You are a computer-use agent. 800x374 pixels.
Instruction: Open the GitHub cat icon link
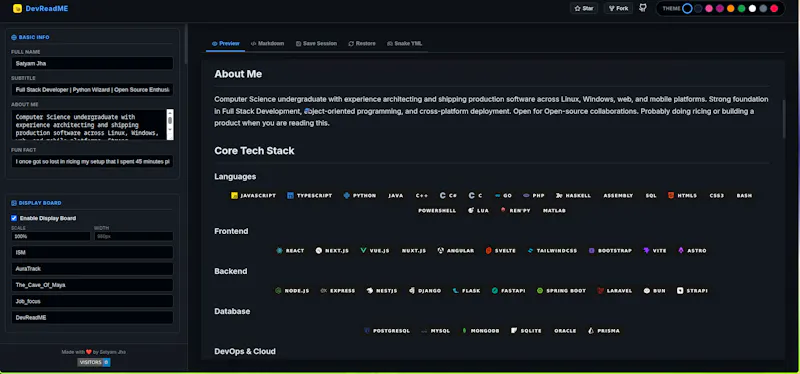click(643, 8)
